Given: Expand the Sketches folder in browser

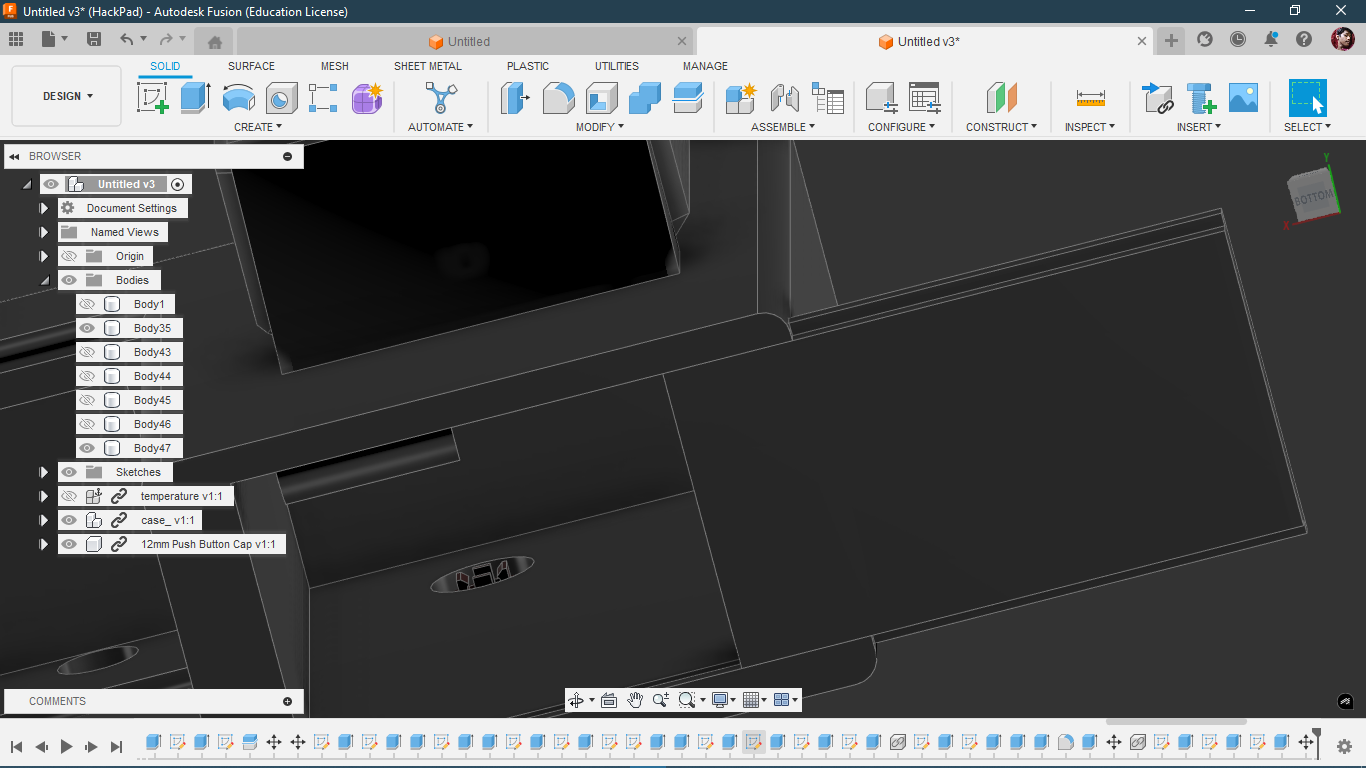Looking at the screenshot, I should (44, 472).
